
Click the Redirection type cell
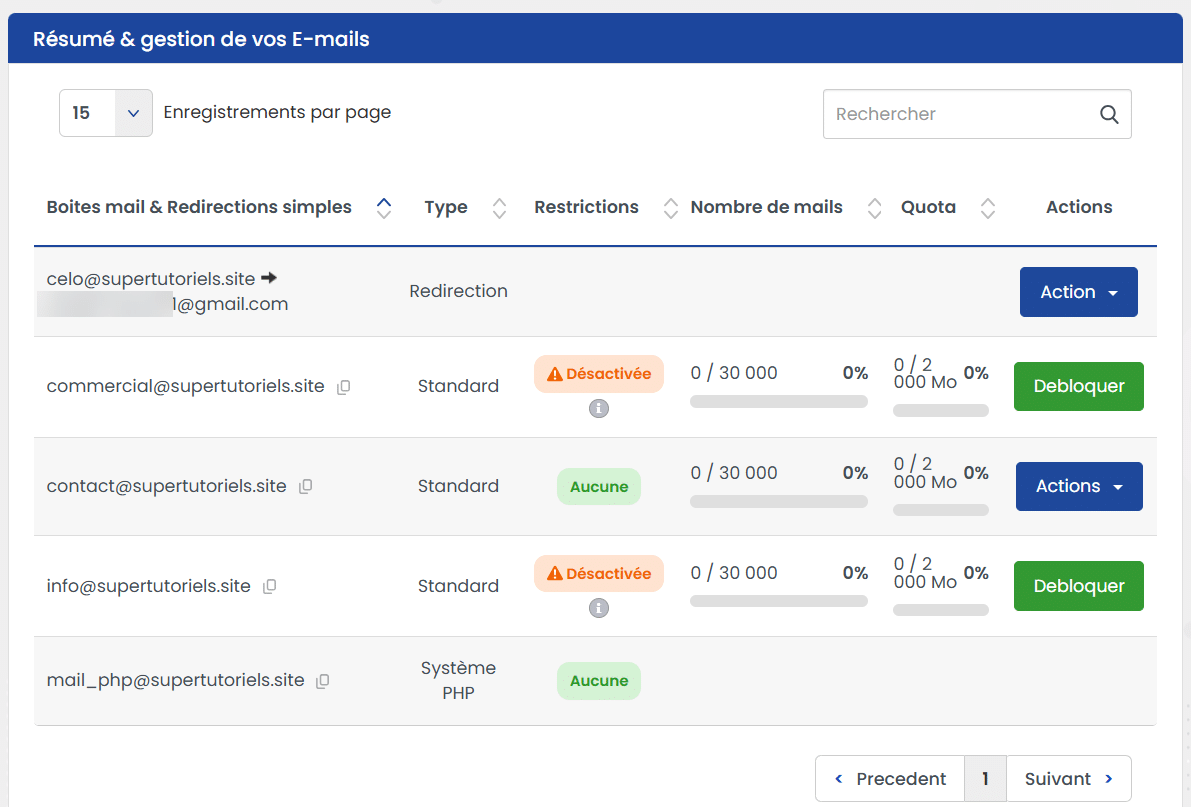tap(458, 291)
